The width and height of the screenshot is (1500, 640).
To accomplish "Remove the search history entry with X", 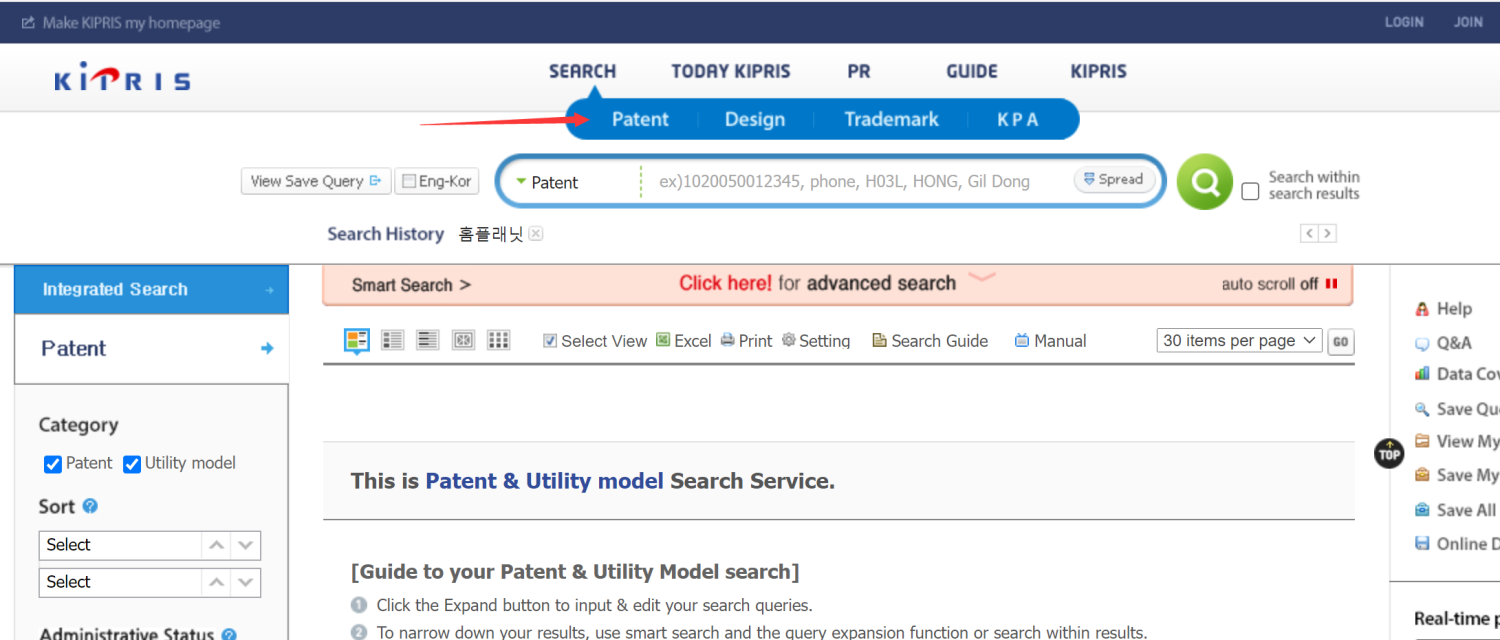I will point(536,234).
